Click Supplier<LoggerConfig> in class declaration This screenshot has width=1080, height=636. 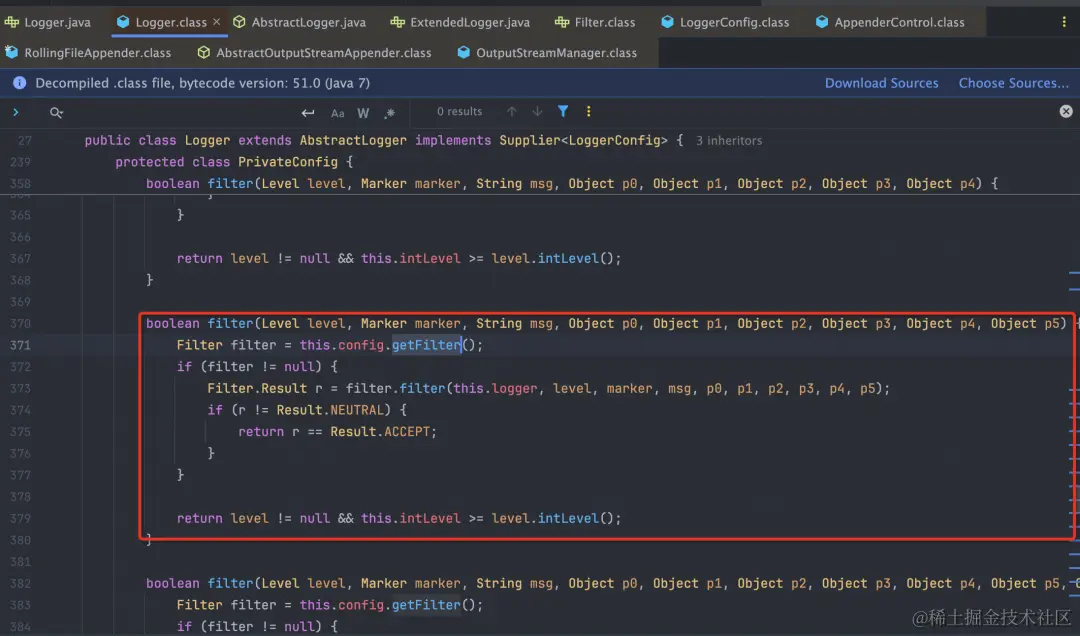point(583,141)
